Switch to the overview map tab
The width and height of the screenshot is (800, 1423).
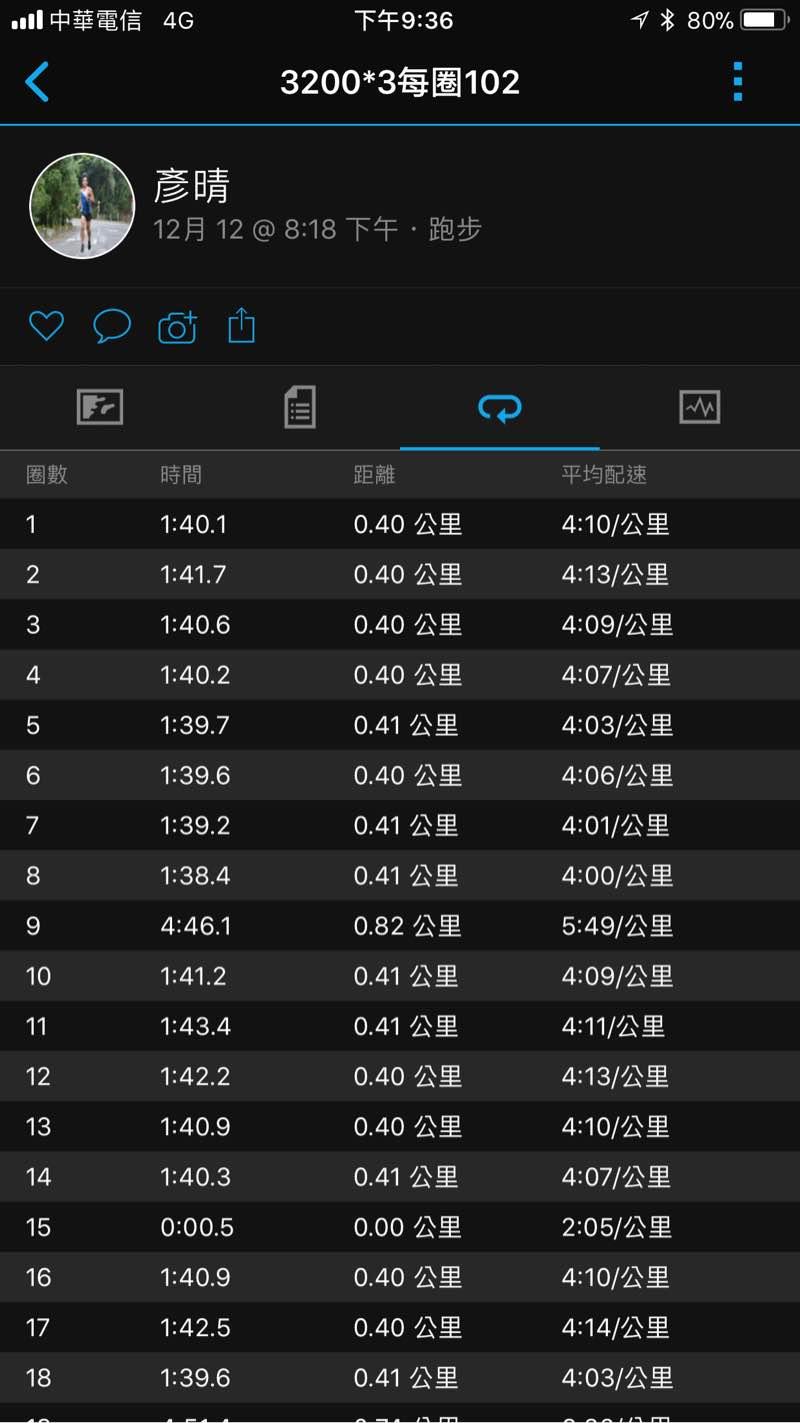[100, 408]
